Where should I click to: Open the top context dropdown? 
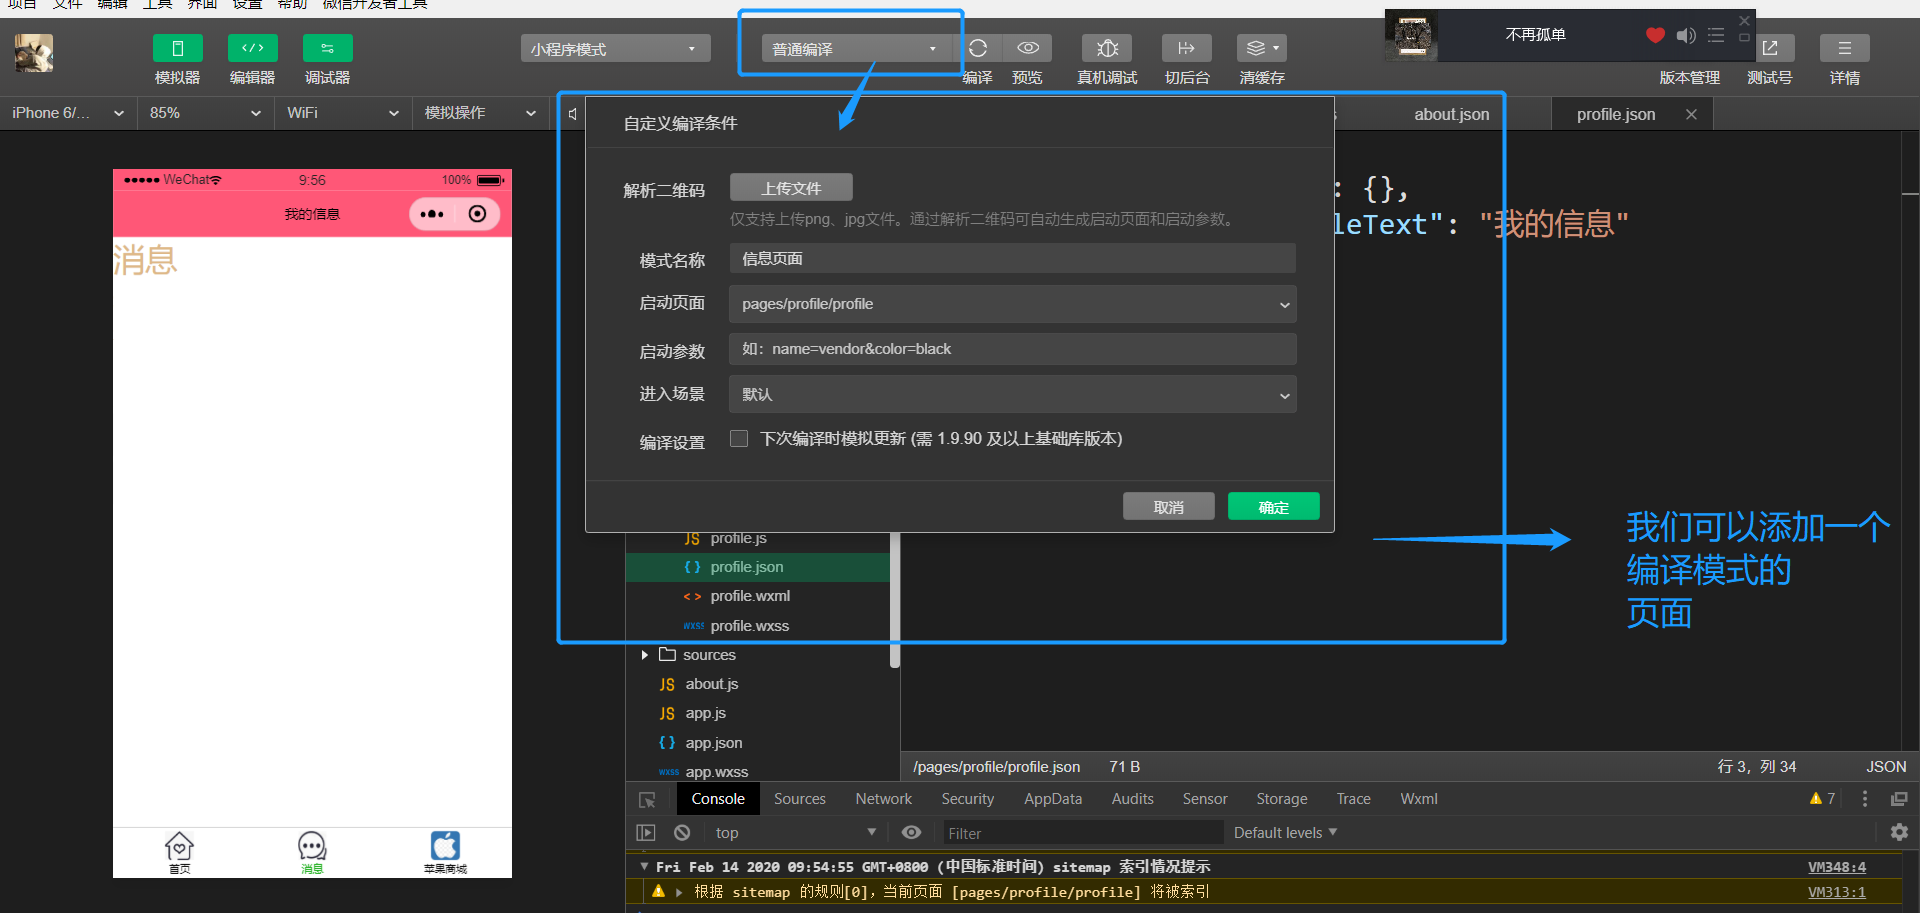(796, 833)
